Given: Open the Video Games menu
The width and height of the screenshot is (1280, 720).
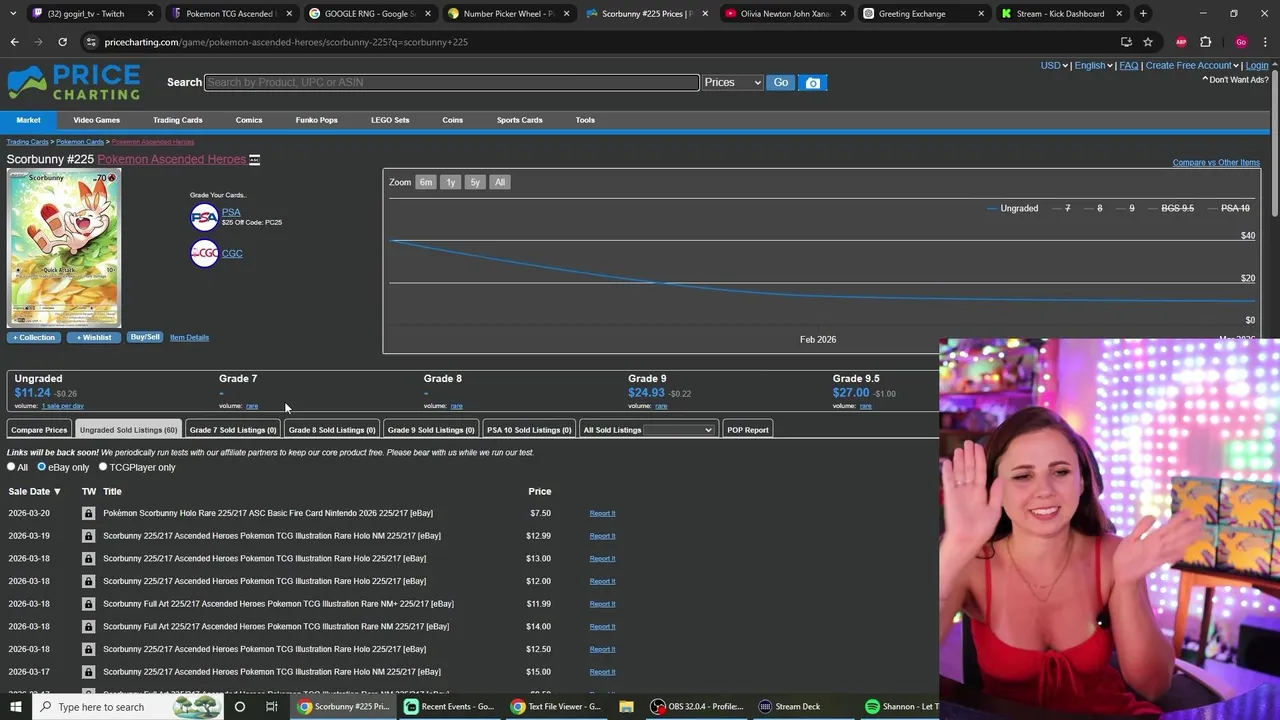Looking at the screenshot, I should 96,120.
